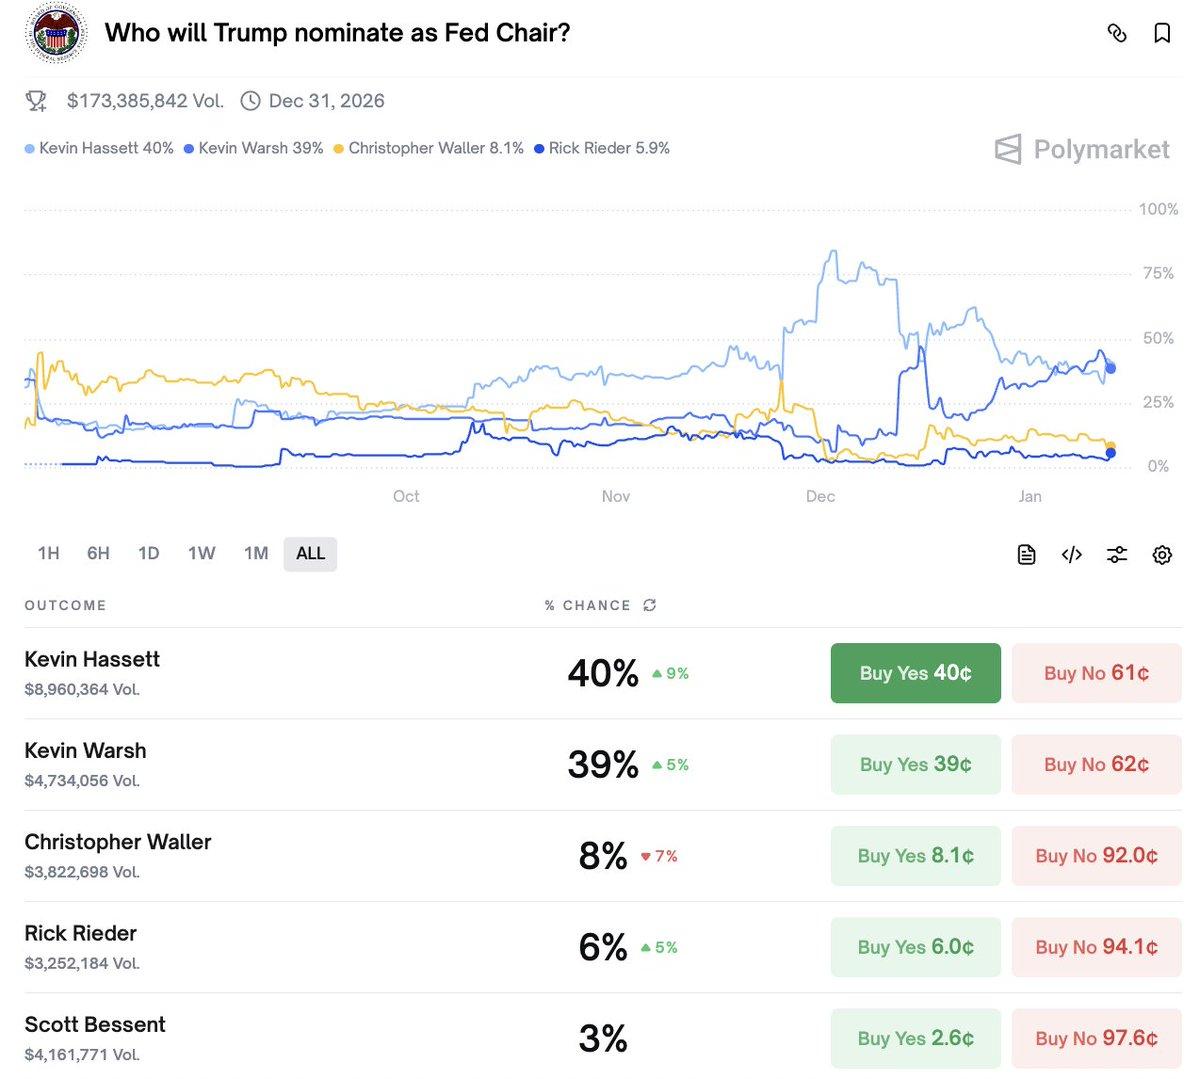
Task: Copy the market link icon
Action: pyautogui.click(x=1117, y=32)
